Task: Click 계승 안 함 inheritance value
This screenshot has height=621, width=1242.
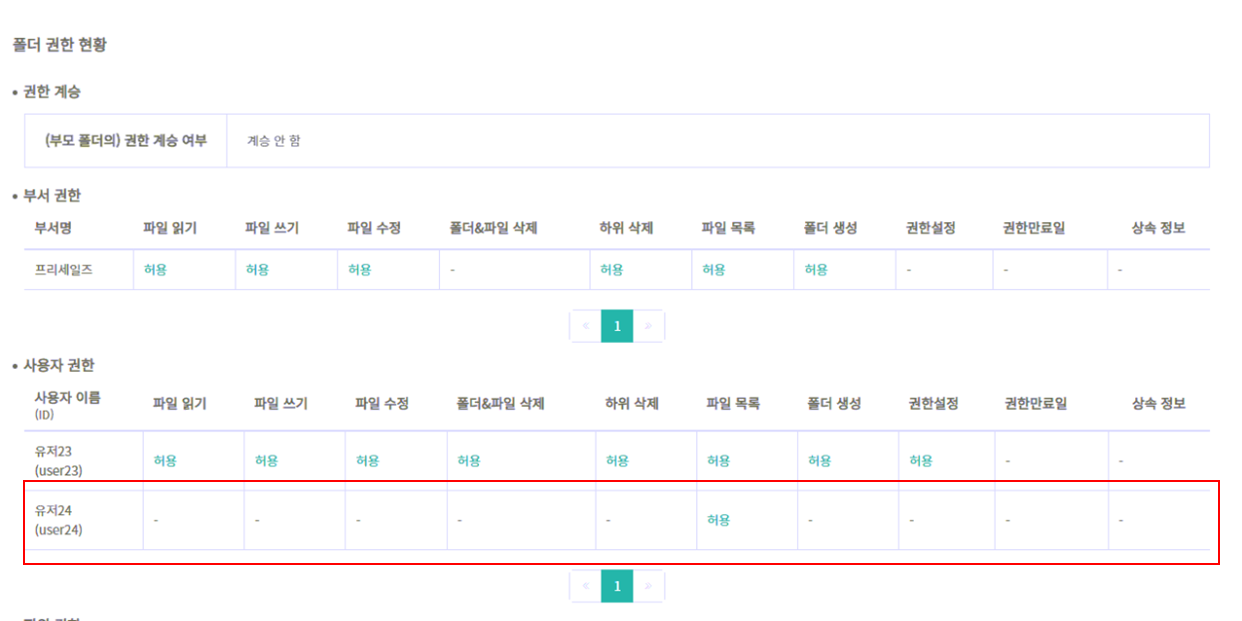Action: tap(274, 141)
